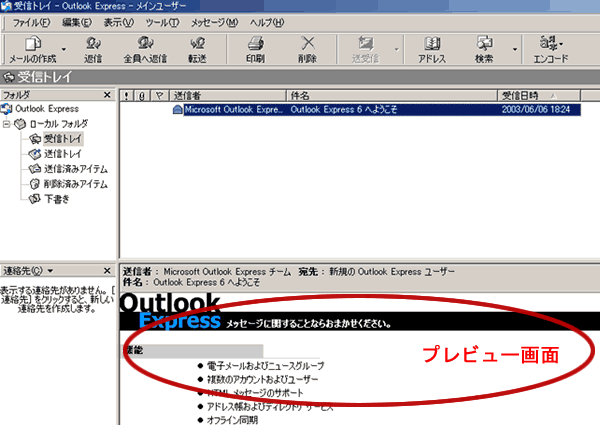Click the 複数のアカウントおよびユーザー bullet text
The width and height of the screenshot is (600, 425).
[x=262, y=379]
